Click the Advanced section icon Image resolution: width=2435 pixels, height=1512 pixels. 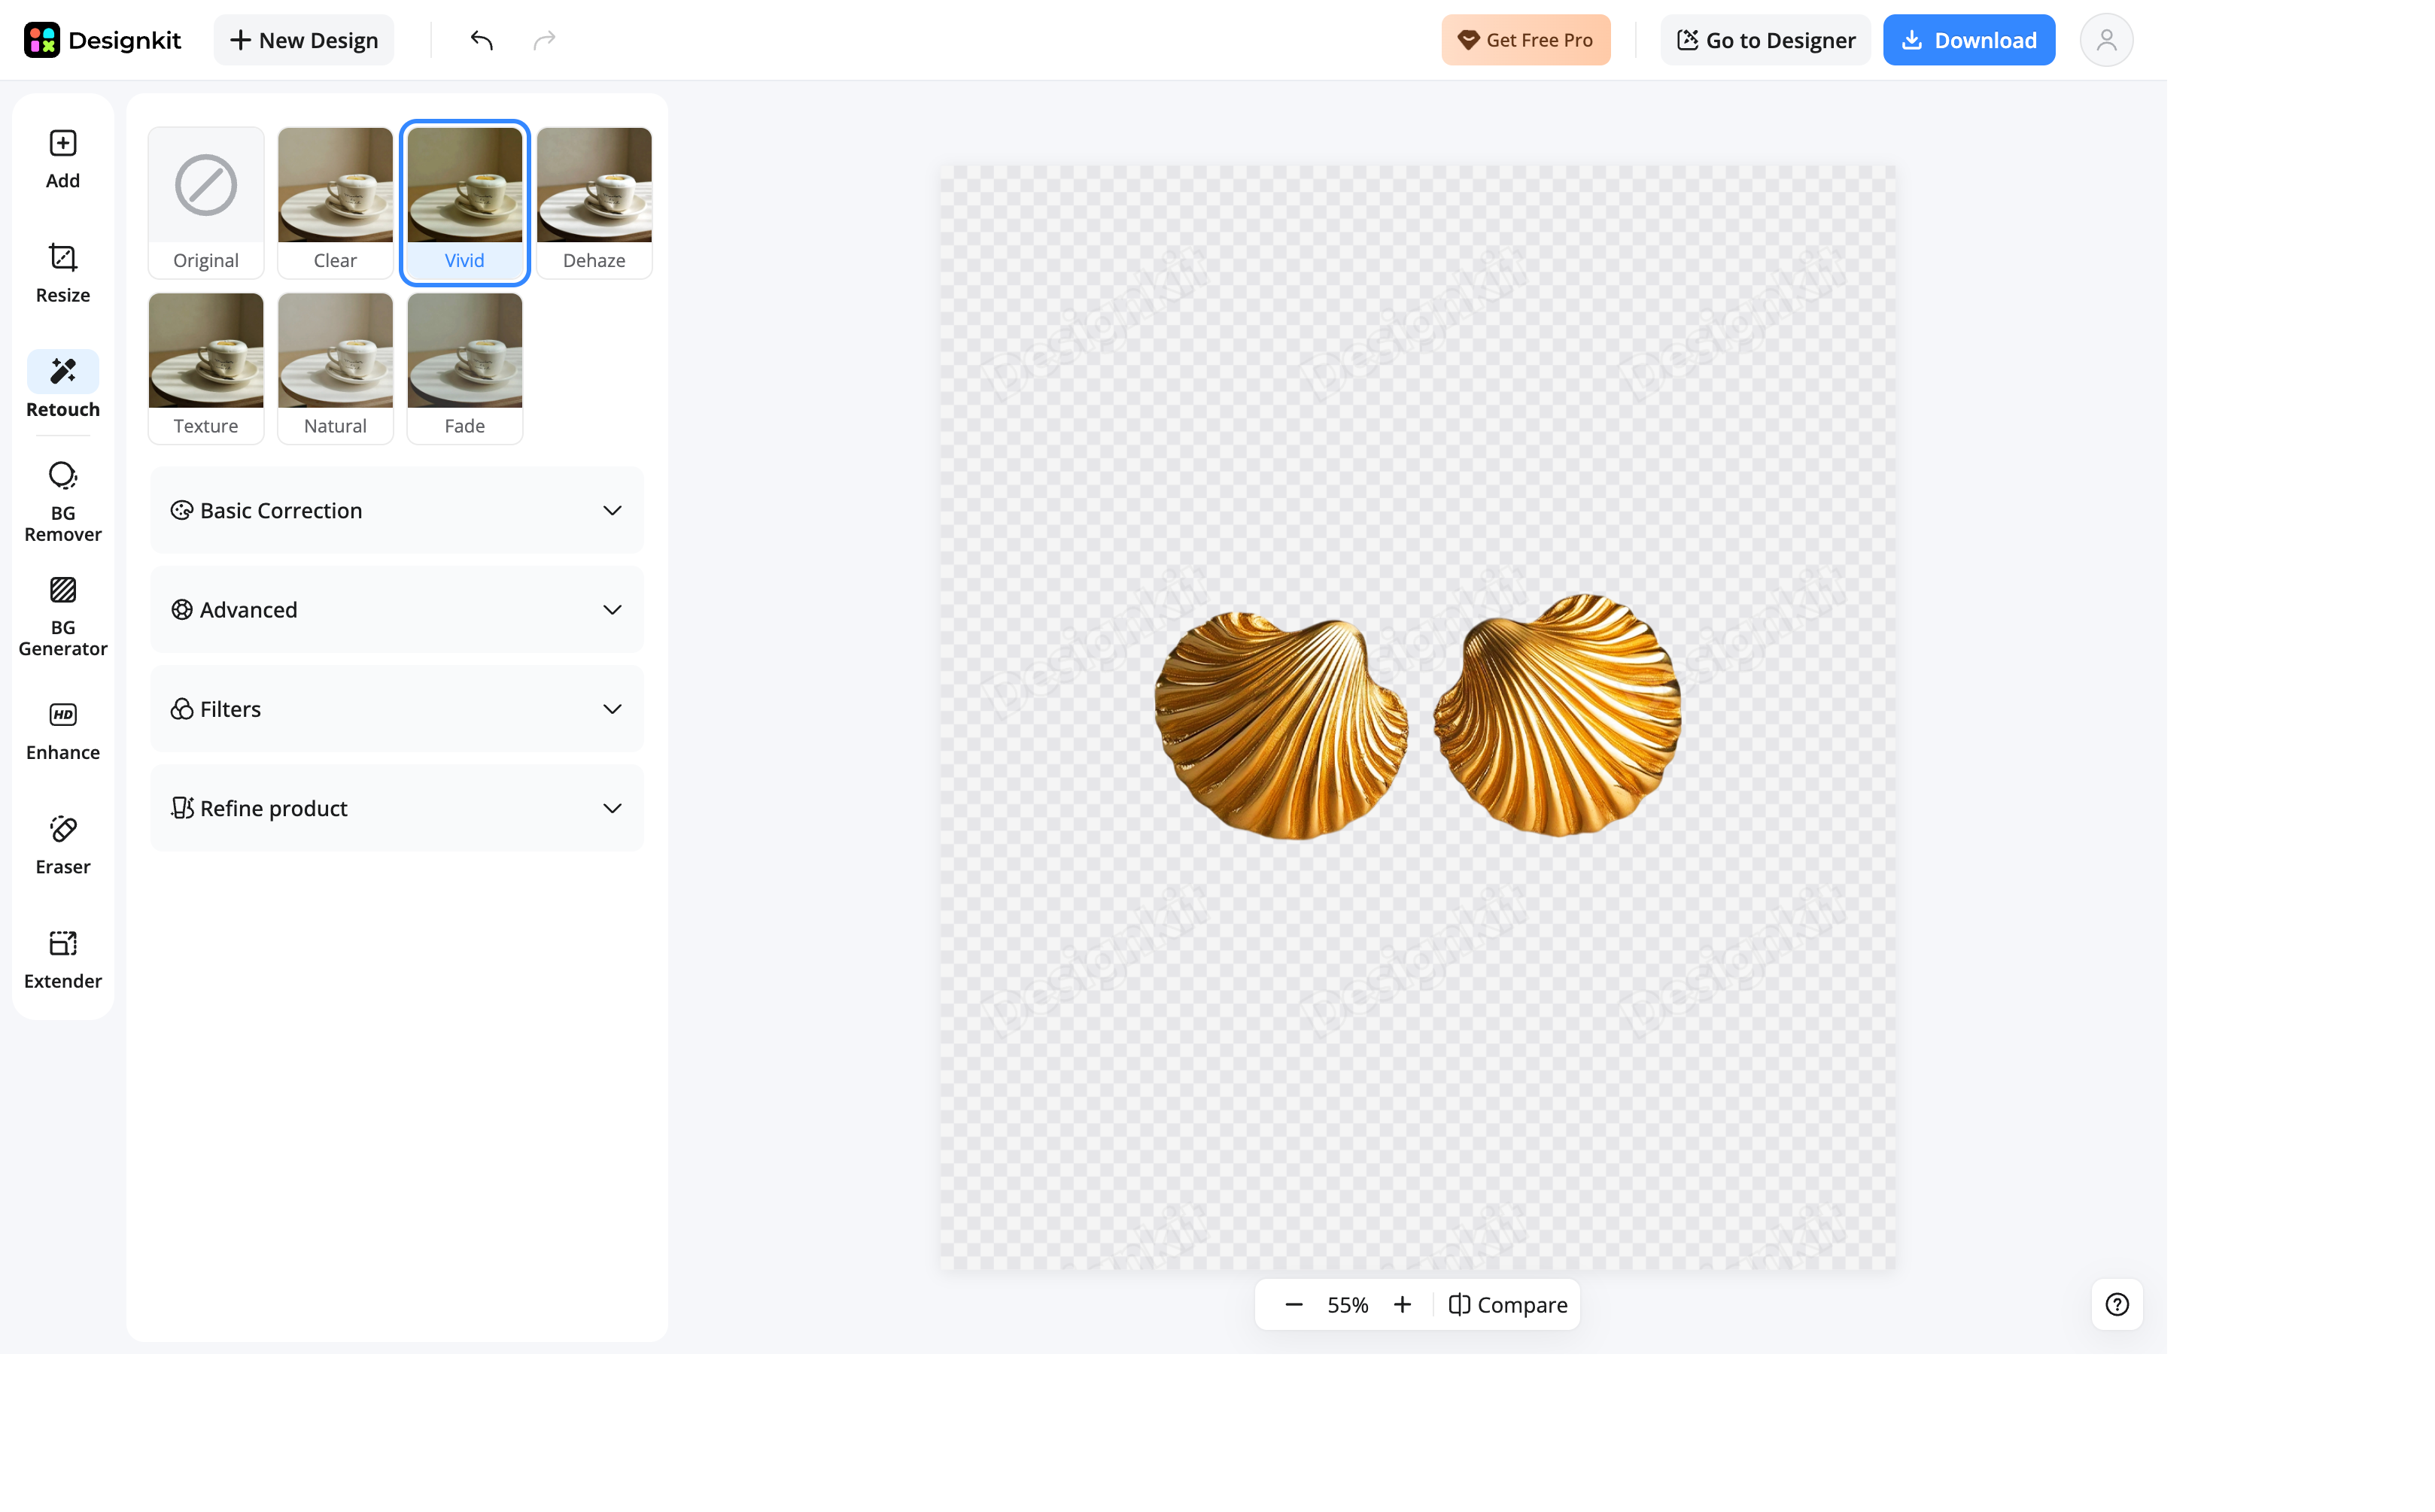pyautogui.click(x=182, y=610)
